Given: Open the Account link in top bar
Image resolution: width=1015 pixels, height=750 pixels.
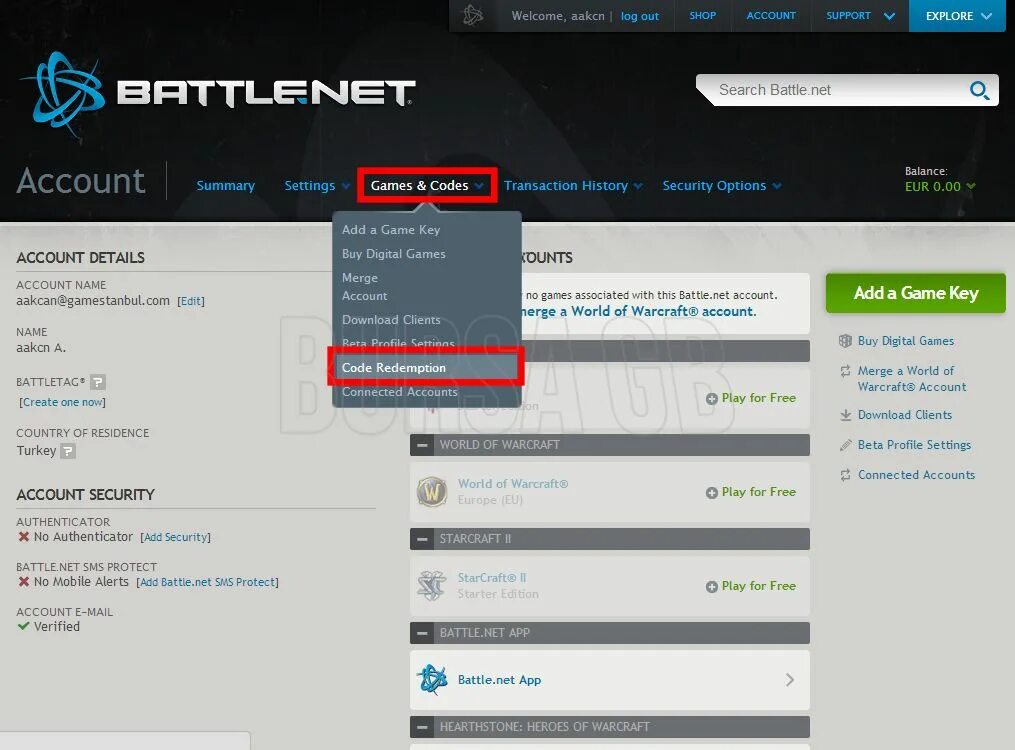Looking at the screenshot, I should coord(771,16).
